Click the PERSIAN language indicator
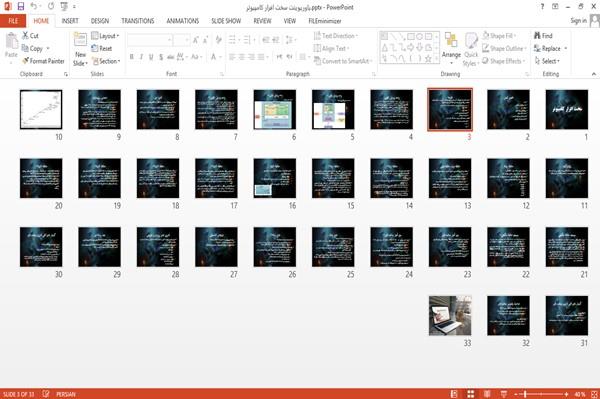600x399 pixels. point(66,394)
